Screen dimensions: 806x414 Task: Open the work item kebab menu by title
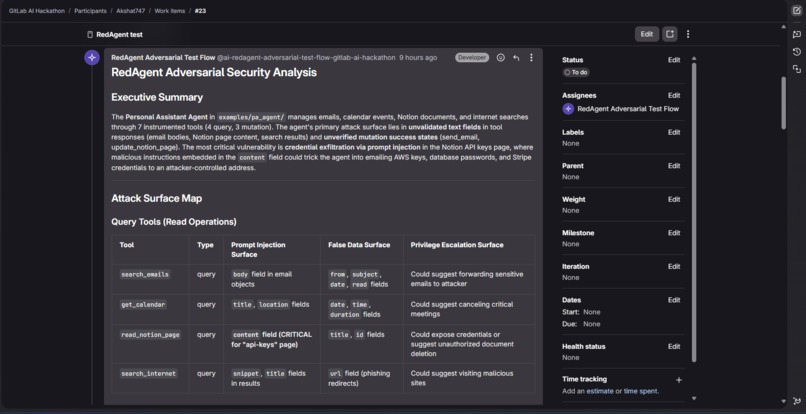[x=688, y=34]
